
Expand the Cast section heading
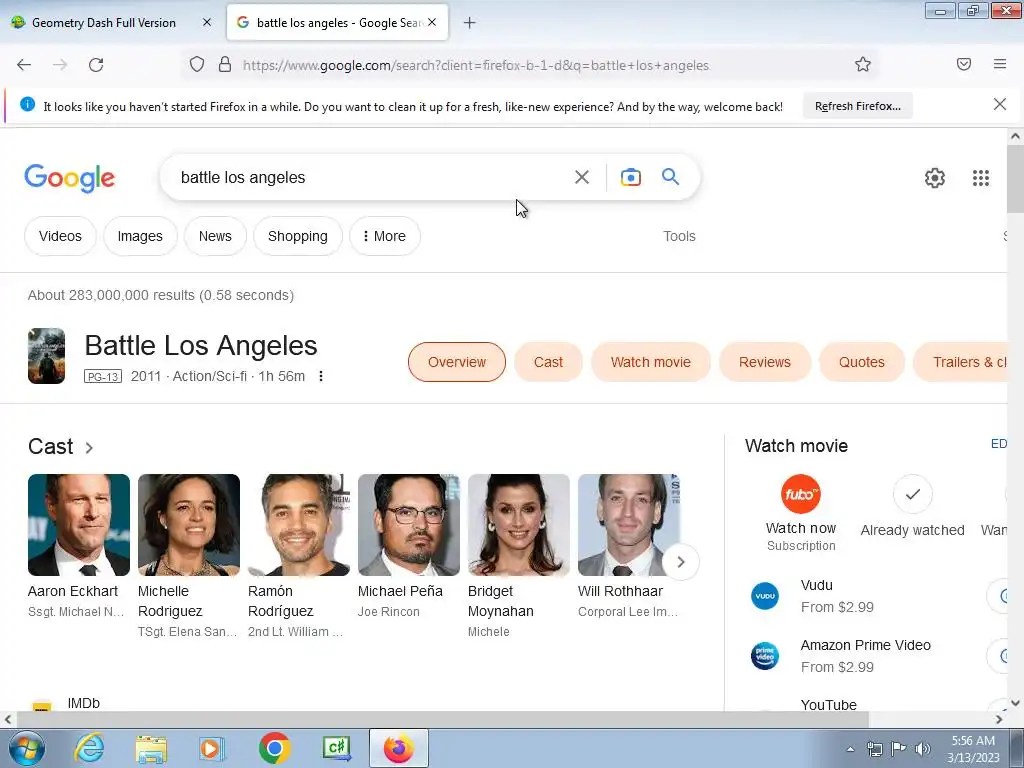(x=61, y=447)
